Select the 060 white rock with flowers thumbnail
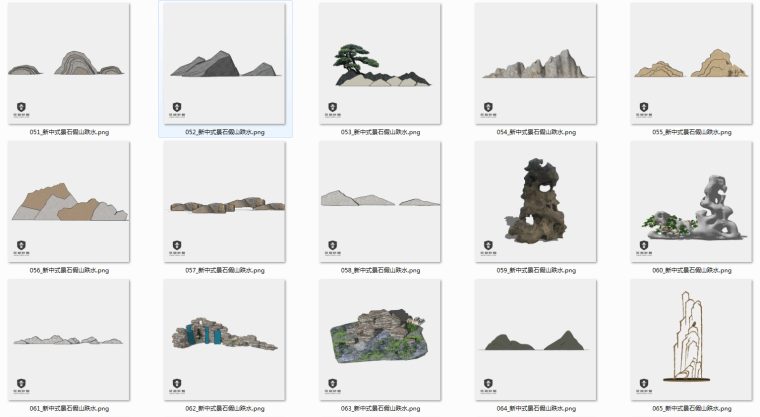 (691, 202)
